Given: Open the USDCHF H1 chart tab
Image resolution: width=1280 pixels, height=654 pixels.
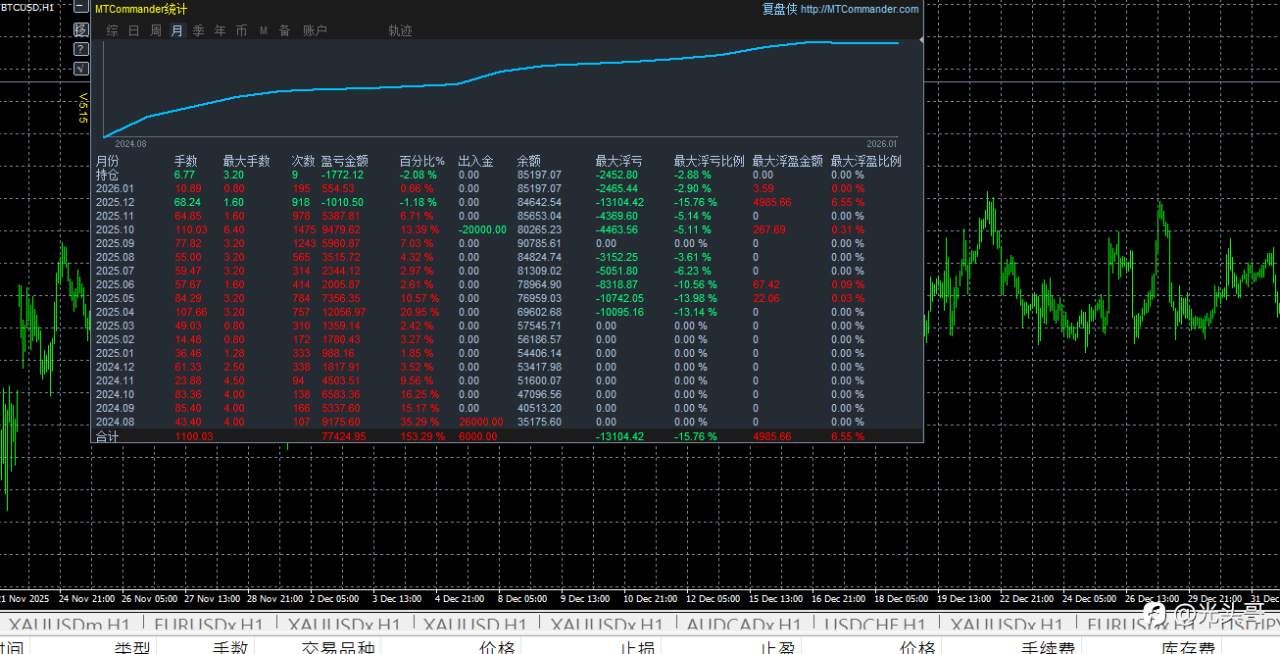Looking at the screenshot, I should [876, 625].
